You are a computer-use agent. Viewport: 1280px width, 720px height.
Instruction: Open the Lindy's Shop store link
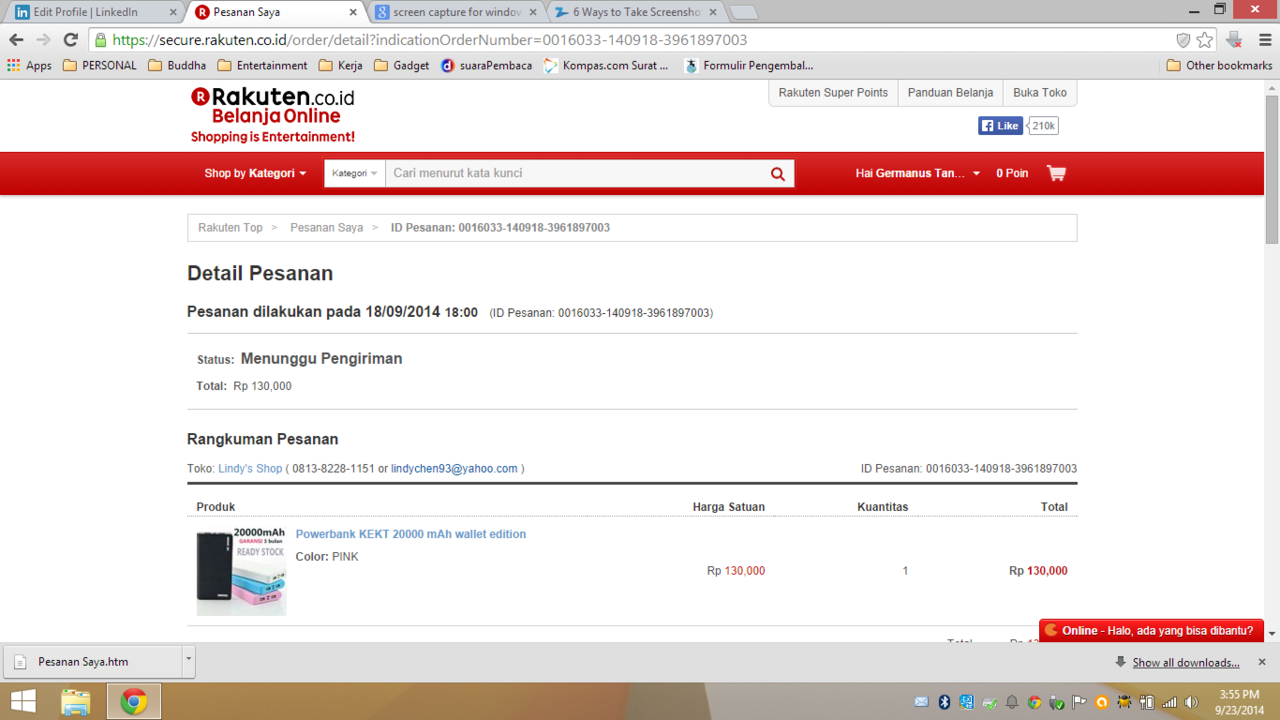(250, 468)
